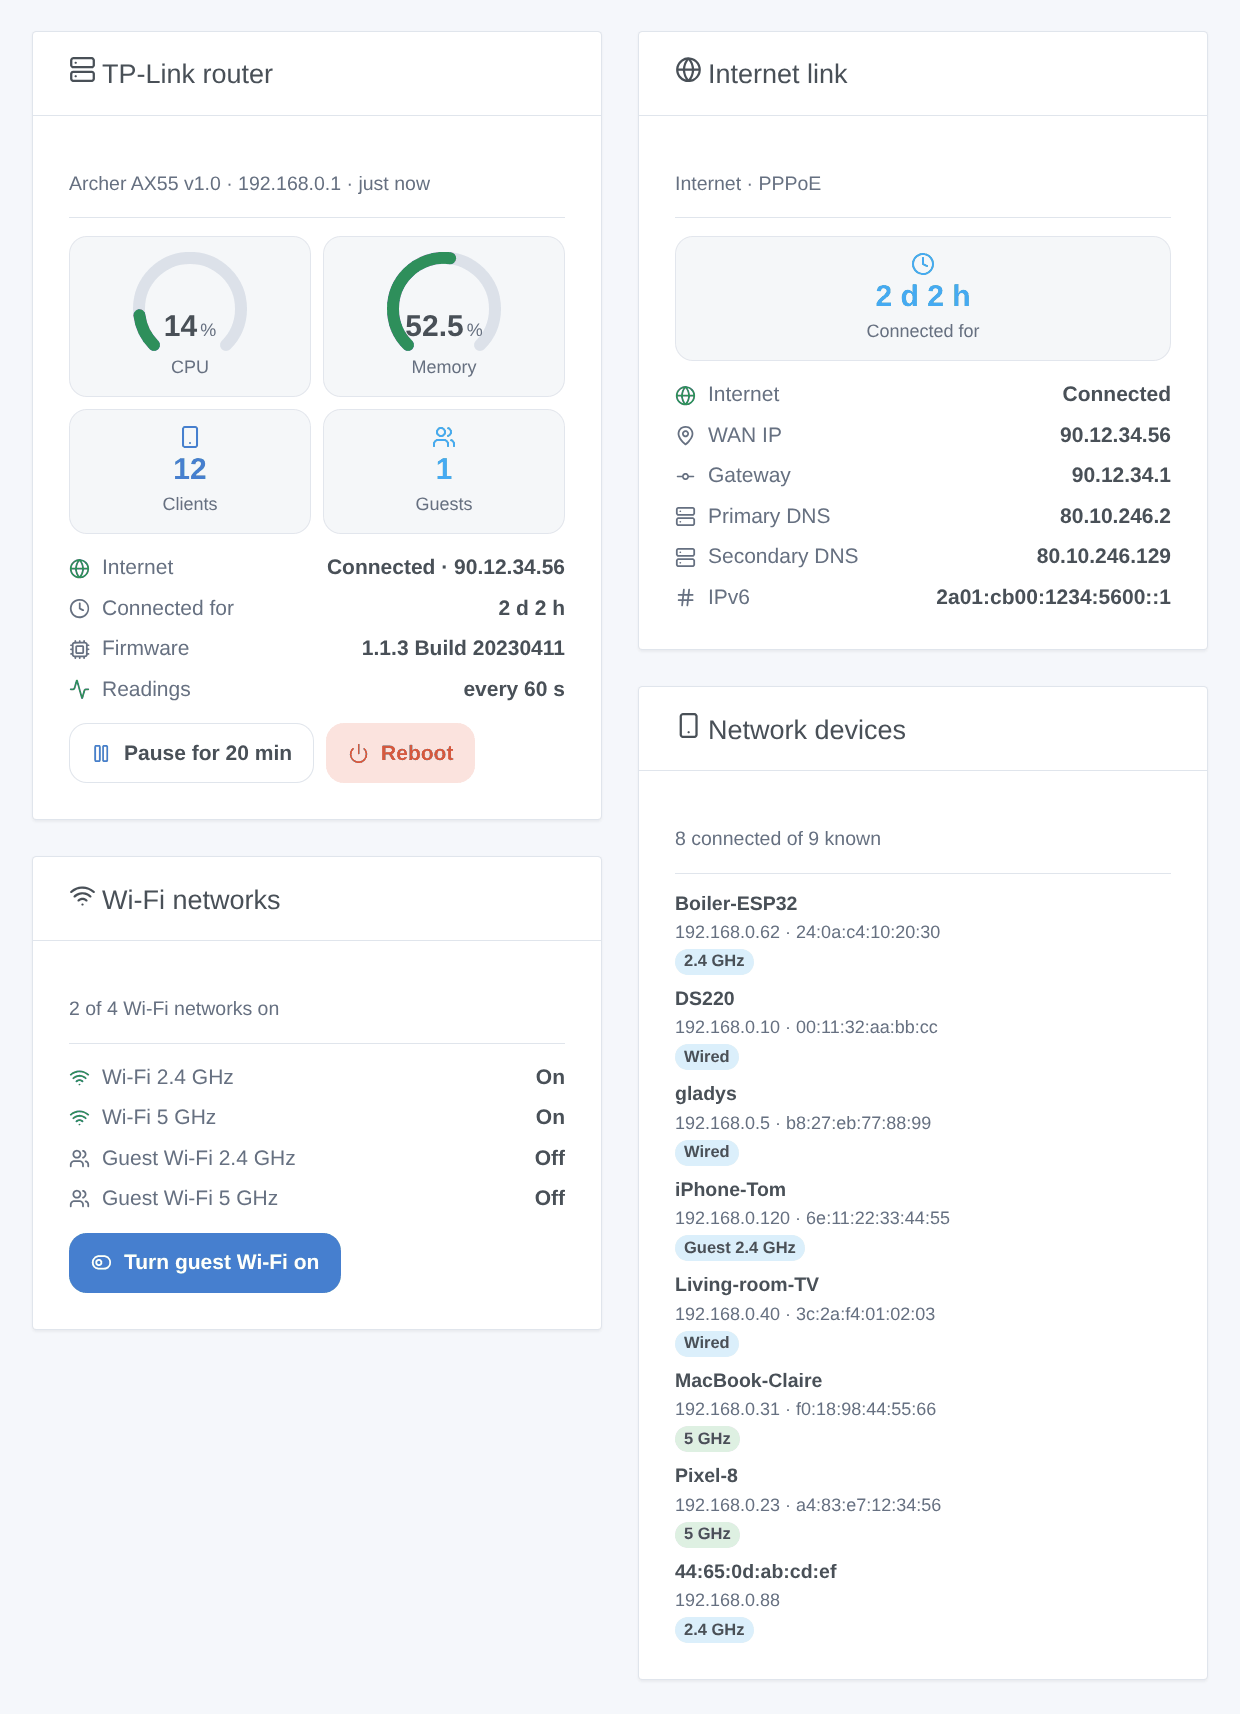Click the gateway icon beside Gateway
Screen dimensions: 1240x1714
(x=686, y=477)
